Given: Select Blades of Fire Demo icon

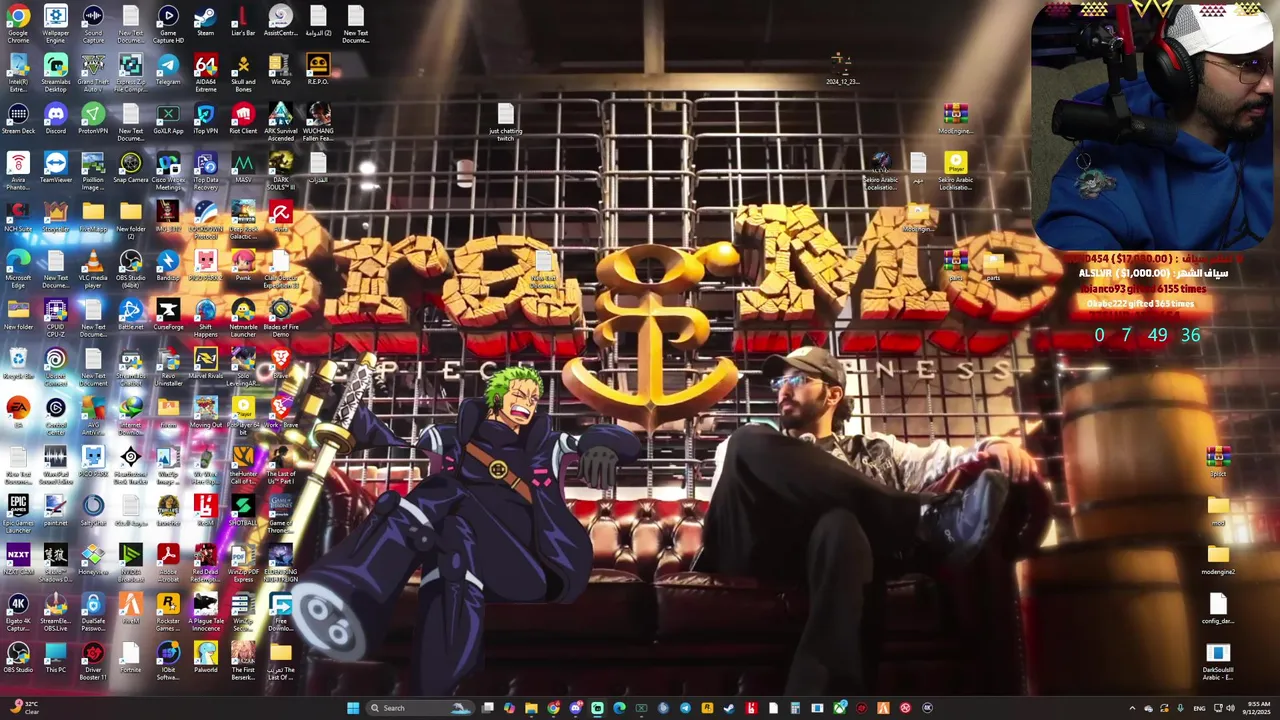Looking at the screenshot, I should tap(280, 318).
